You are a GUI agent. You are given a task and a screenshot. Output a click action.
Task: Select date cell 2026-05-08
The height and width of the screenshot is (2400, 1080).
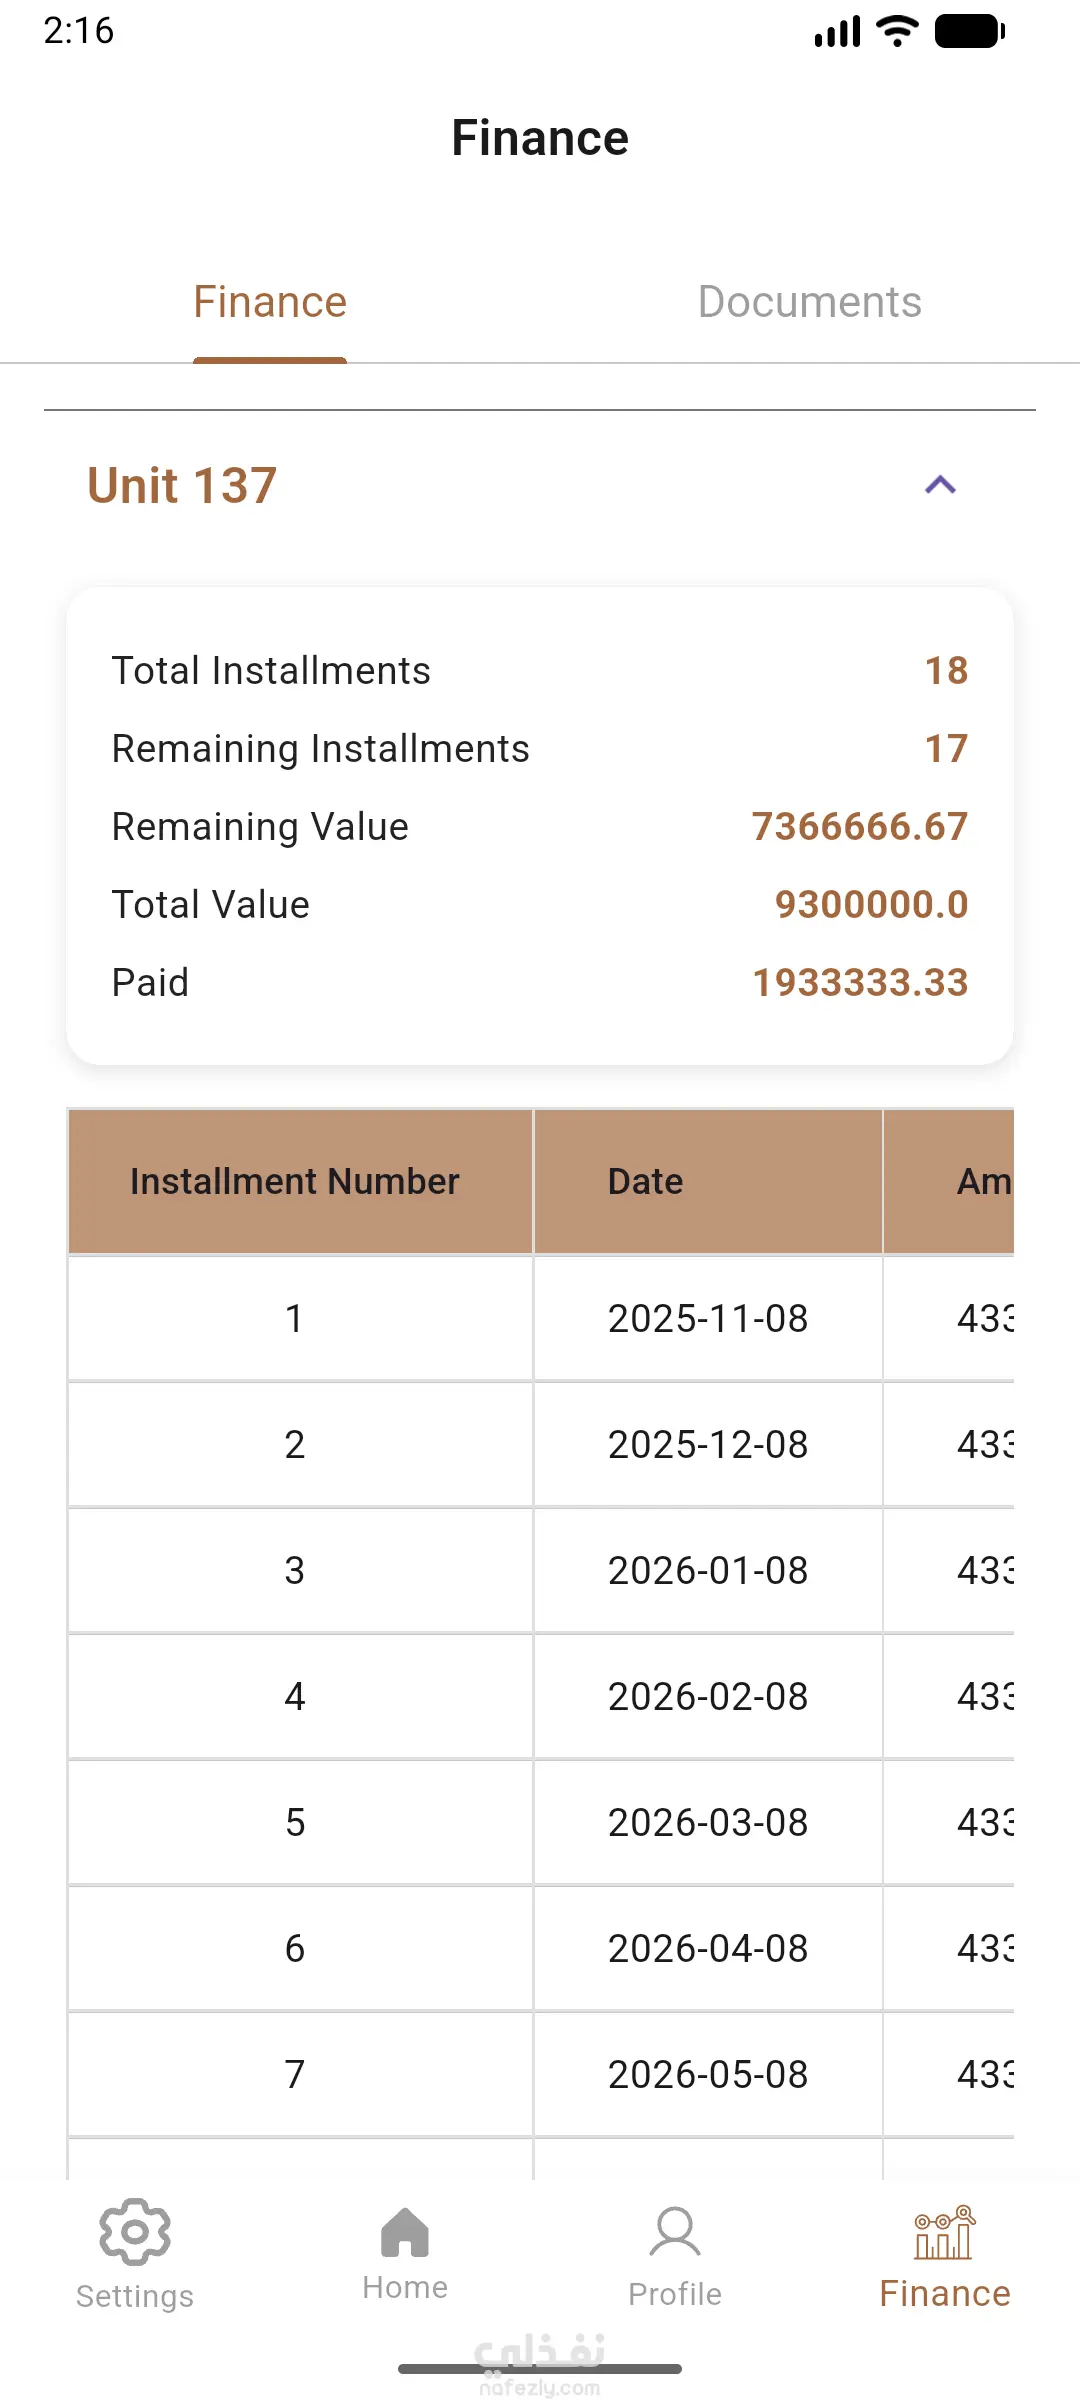pos(708,2074)
